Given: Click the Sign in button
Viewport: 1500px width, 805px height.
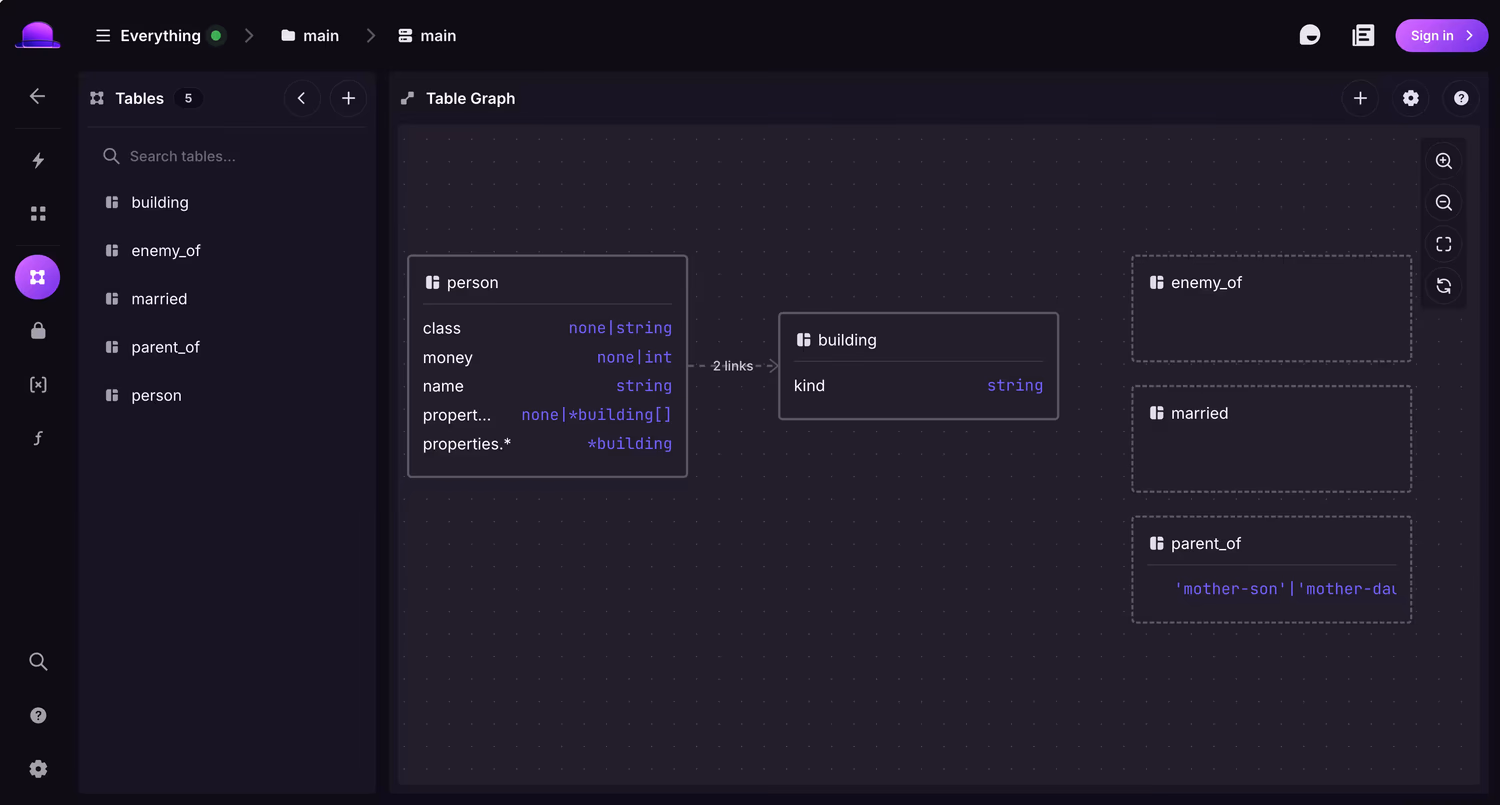Looking at the screenshot, I should click(1441, 36).
